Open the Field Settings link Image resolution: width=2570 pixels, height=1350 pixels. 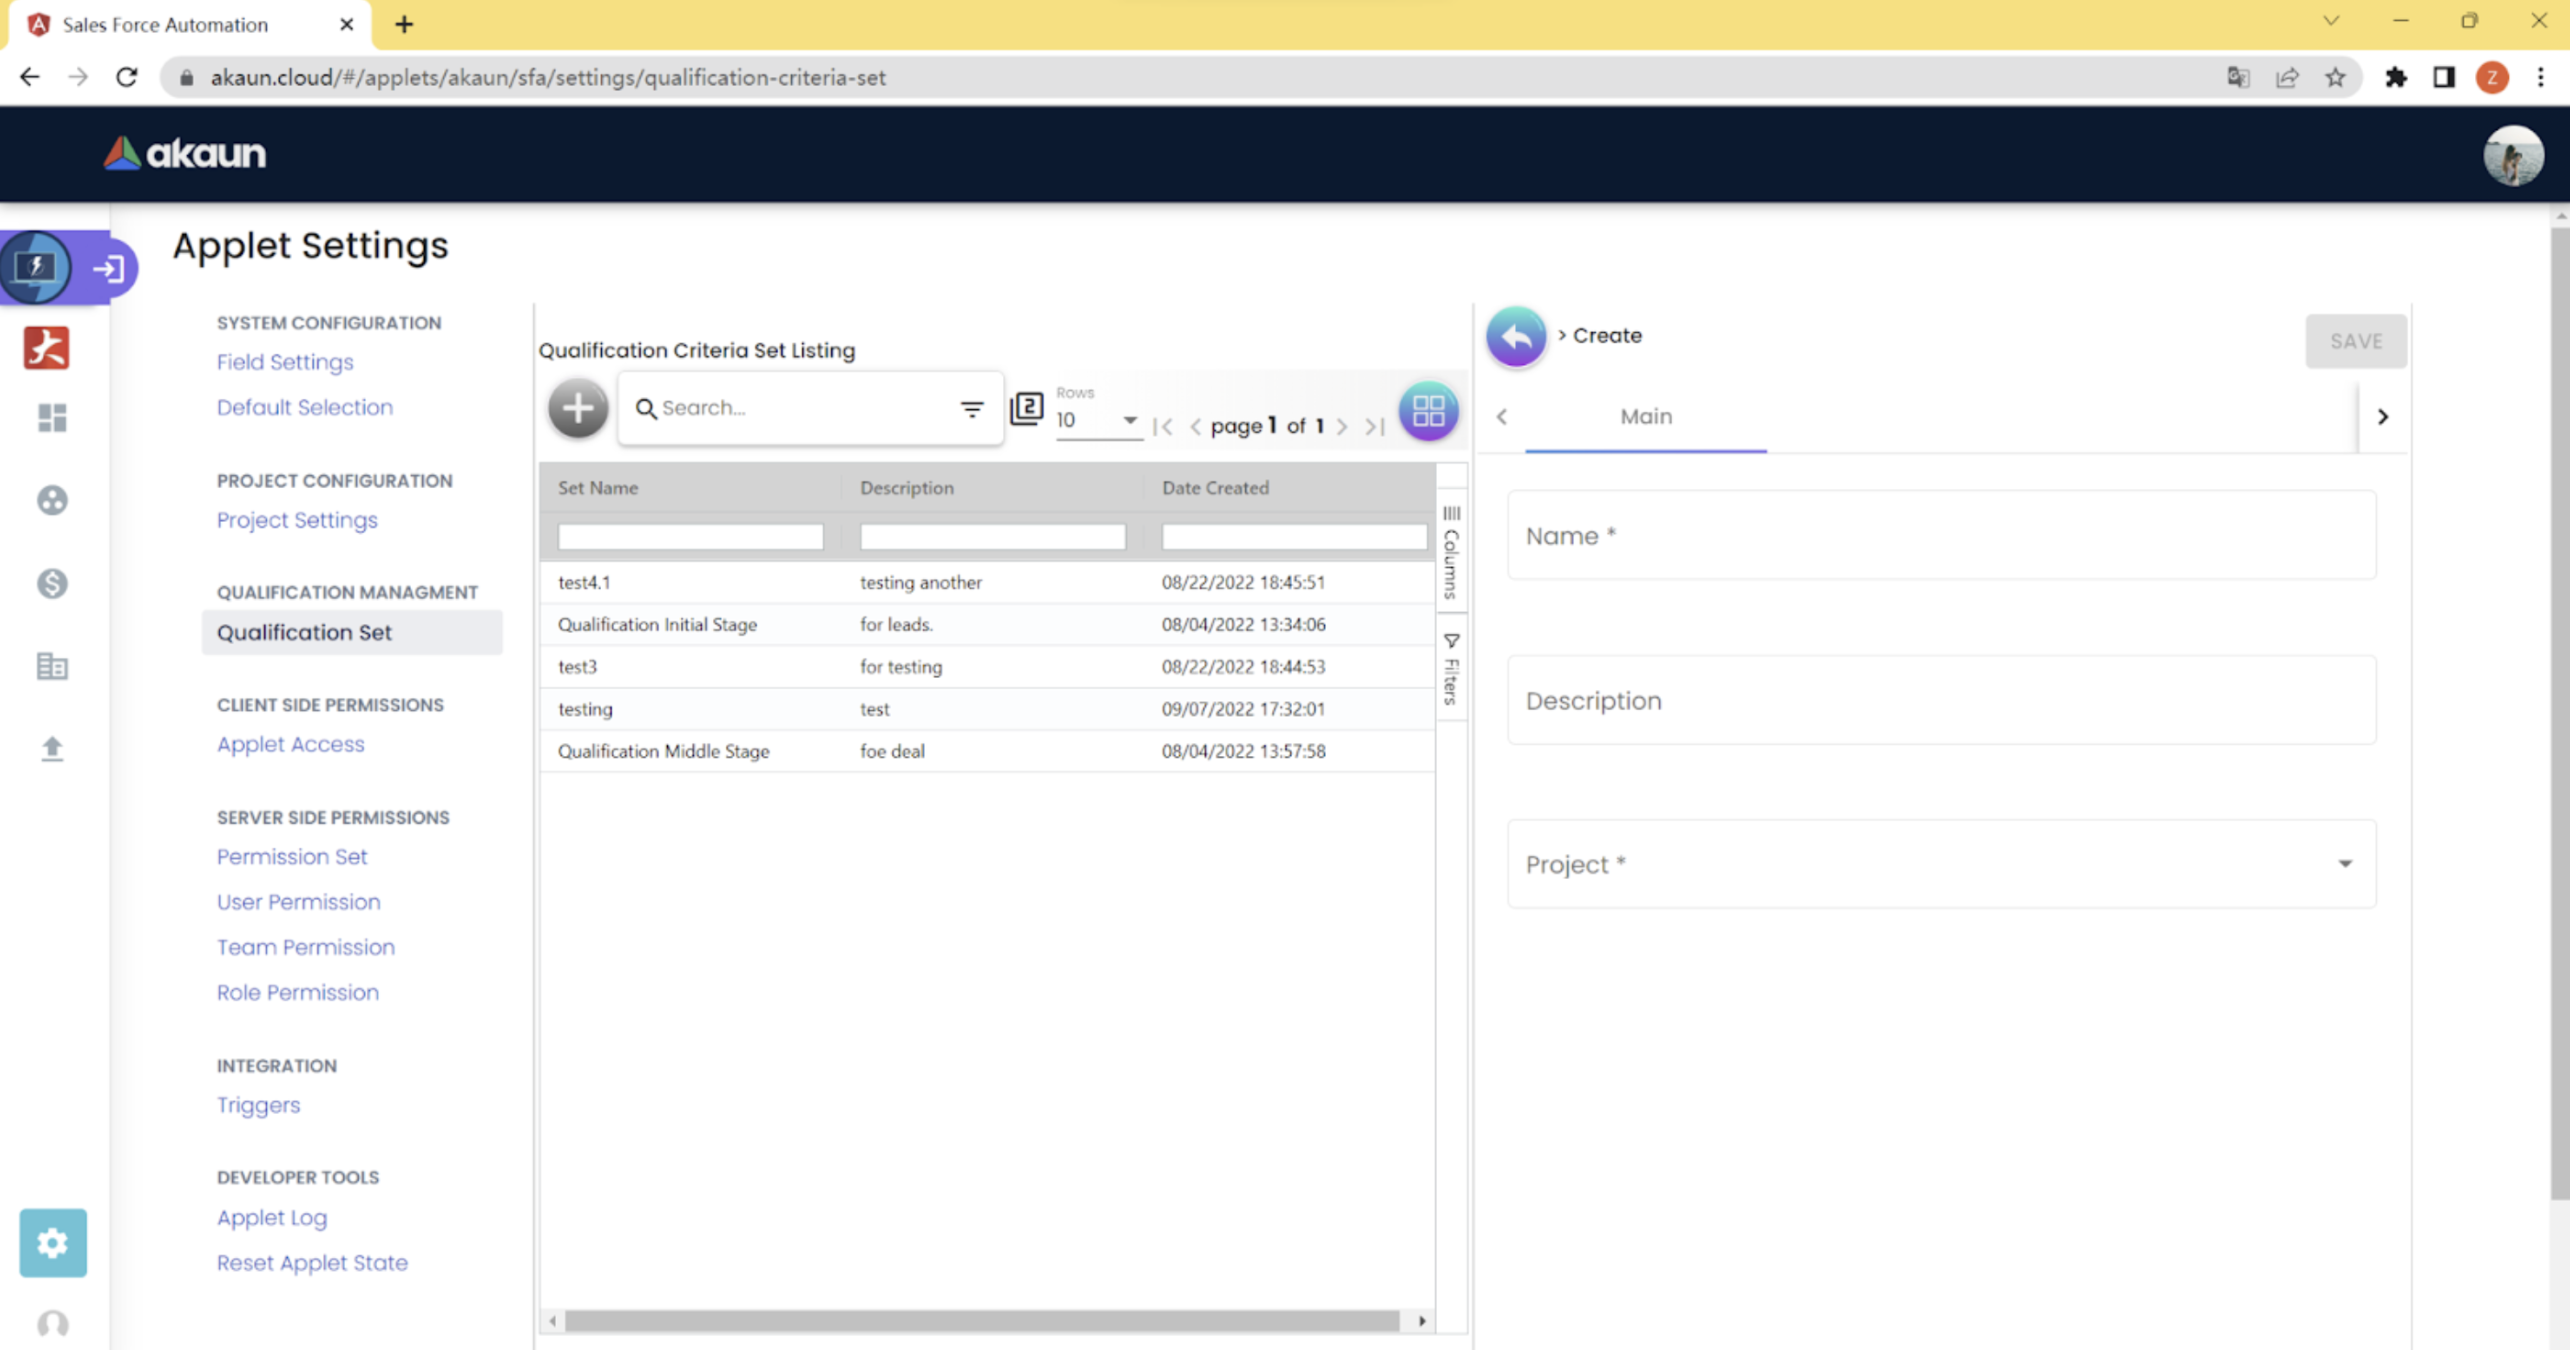coord(285,362)
